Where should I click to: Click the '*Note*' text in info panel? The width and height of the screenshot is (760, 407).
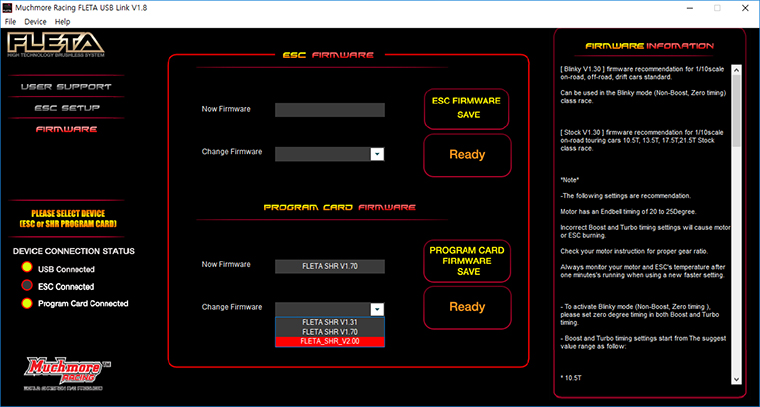pos(570,179)
